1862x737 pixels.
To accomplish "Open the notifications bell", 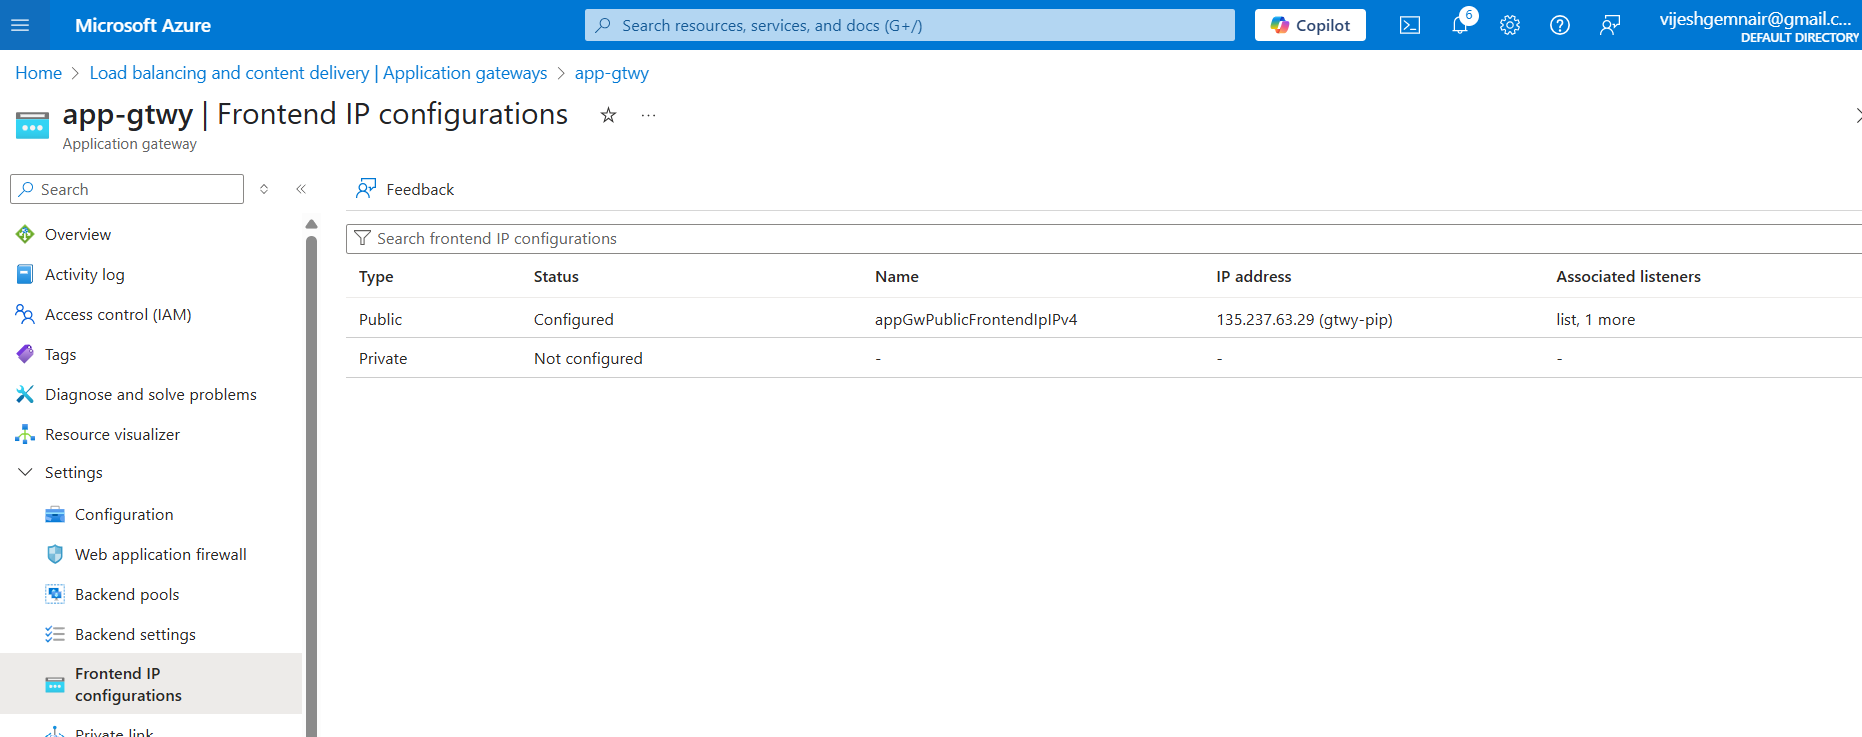I will point(1460,25).
